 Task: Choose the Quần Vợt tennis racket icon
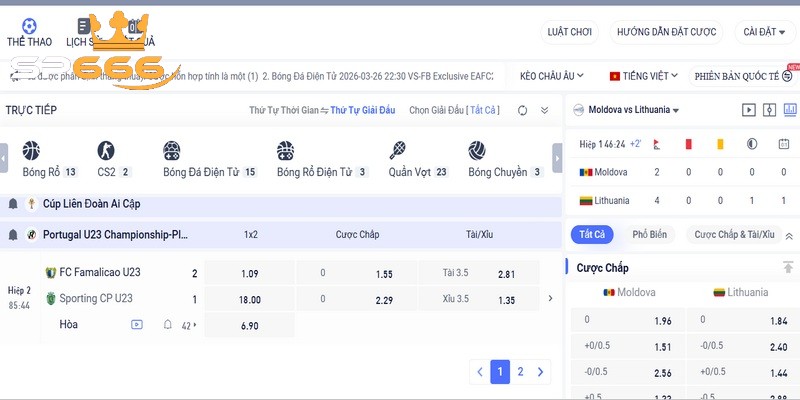tap(398, 151)
